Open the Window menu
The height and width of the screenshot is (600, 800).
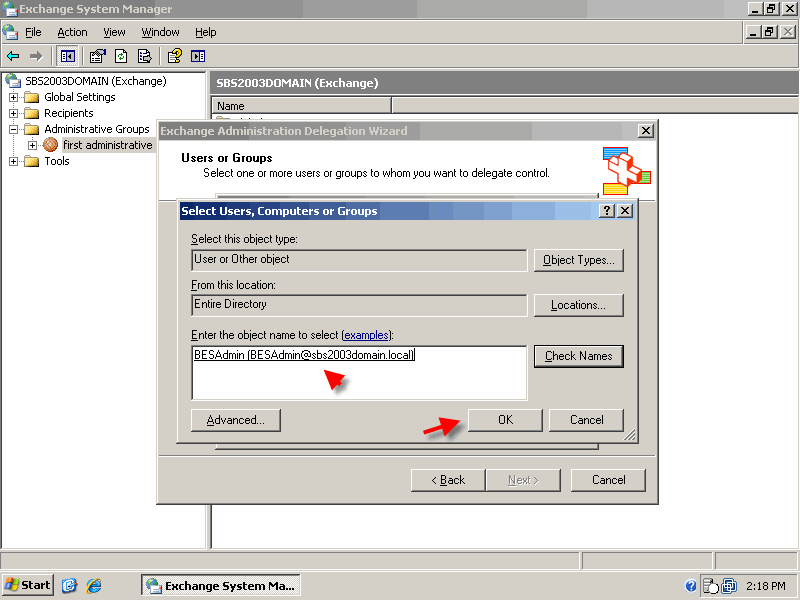click(x=160, y=32)
